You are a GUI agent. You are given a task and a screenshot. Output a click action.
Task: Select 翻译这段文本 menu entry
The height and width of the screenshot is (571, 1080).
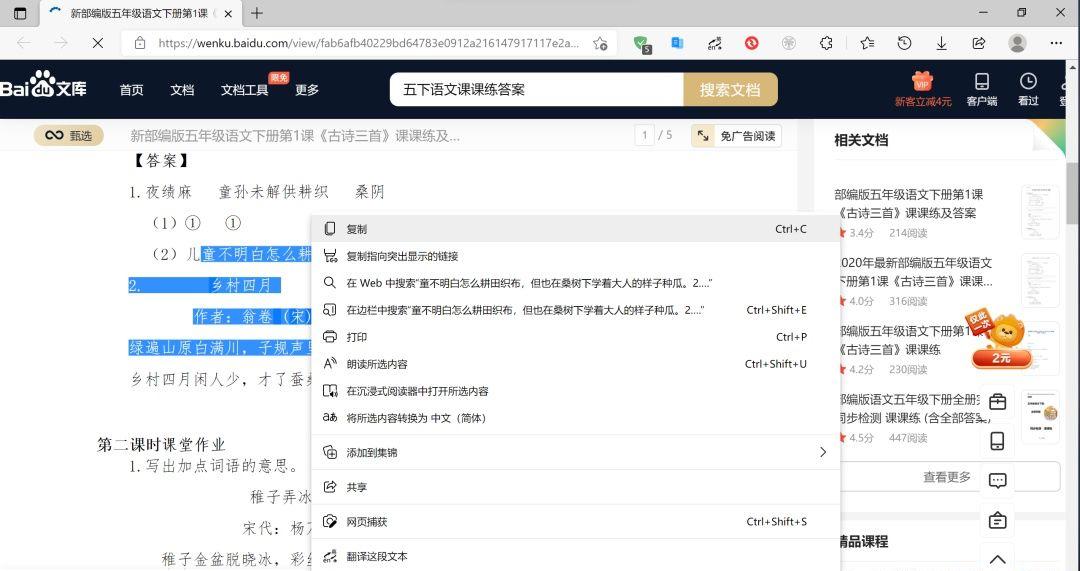pos(576,556)
